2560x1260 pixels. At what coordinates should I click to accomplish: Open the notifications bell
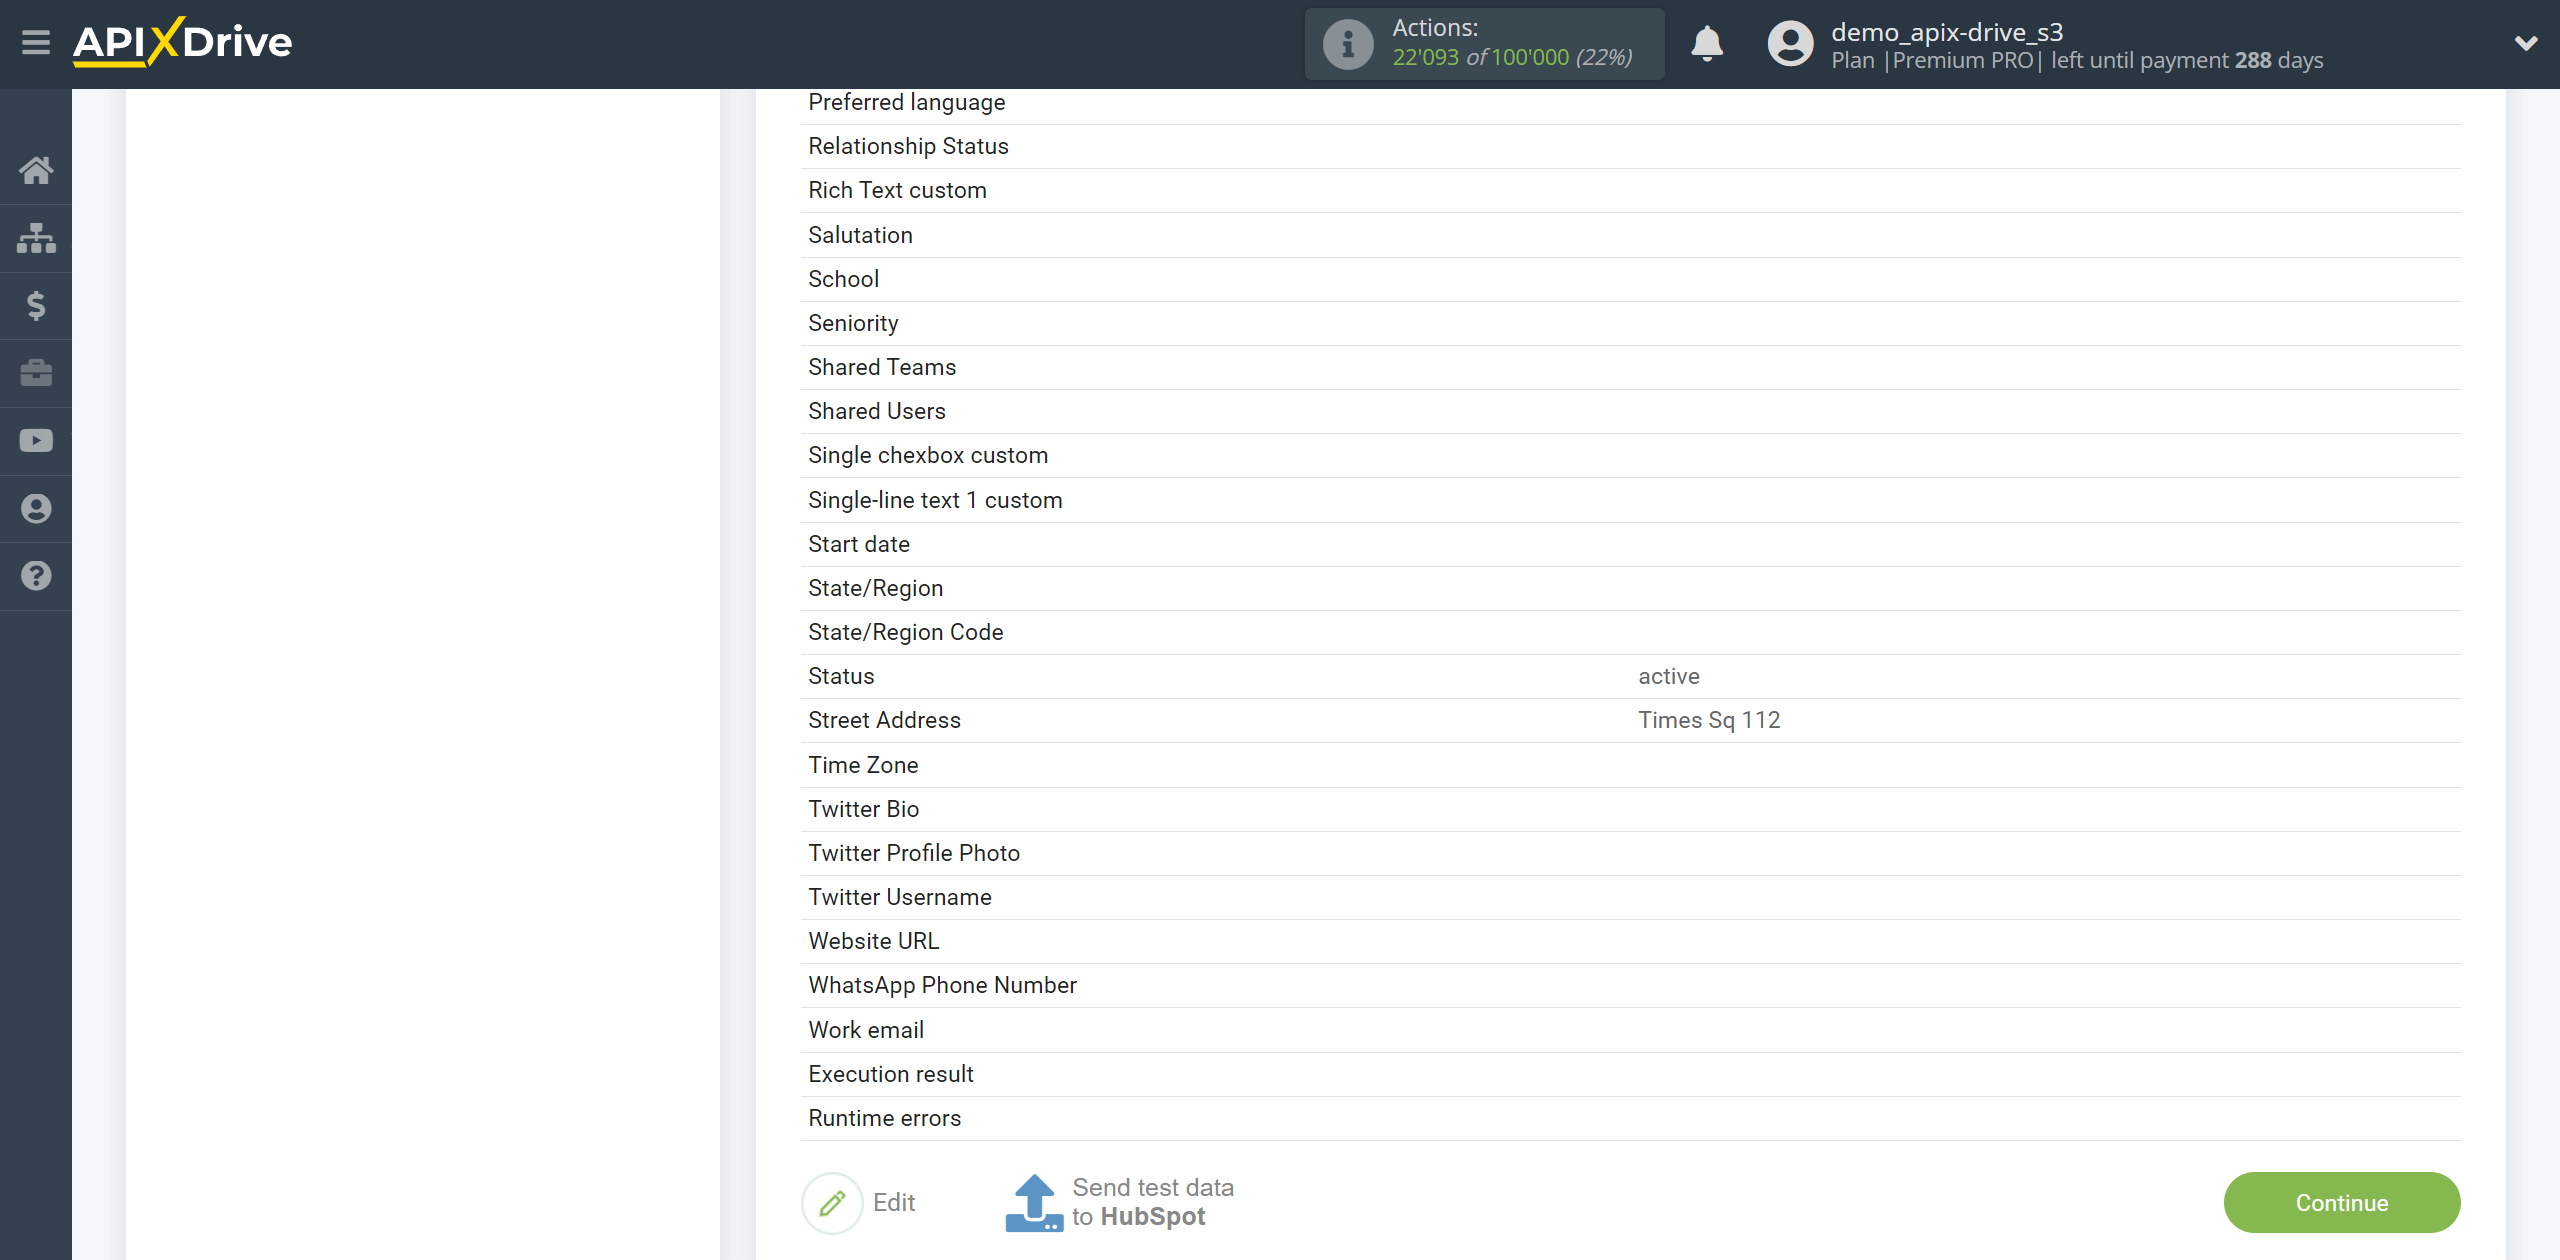pos(1707,44)
